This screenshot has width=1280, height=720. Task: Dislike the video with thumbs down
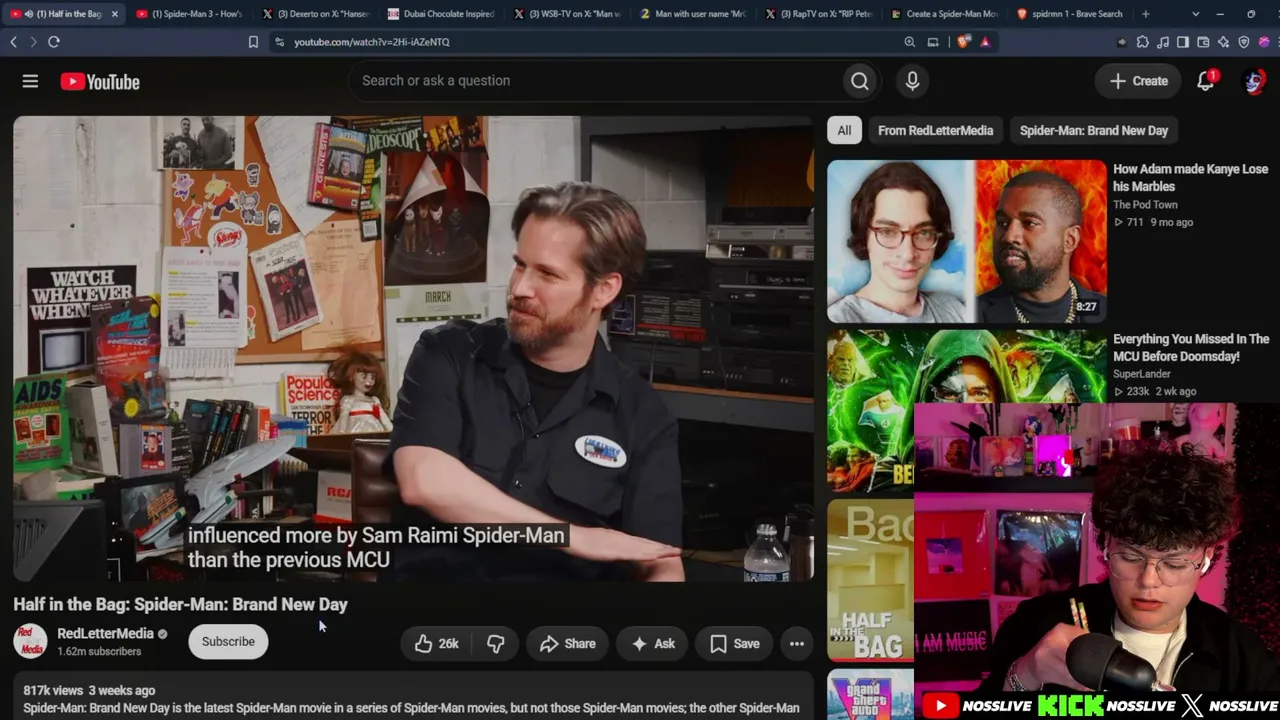coord(496,644)
